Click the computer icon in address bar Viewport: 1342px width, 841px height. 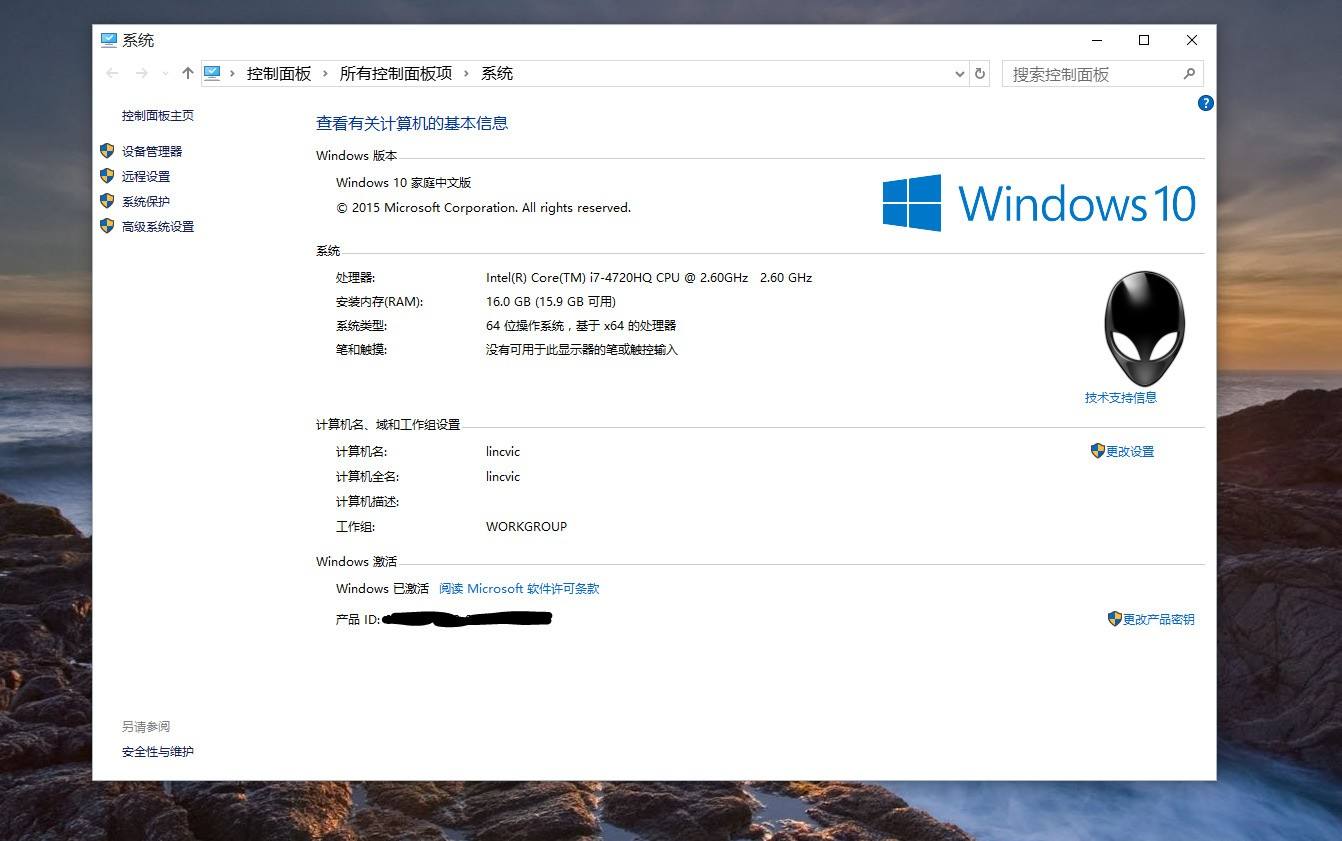tap(212, 73)
